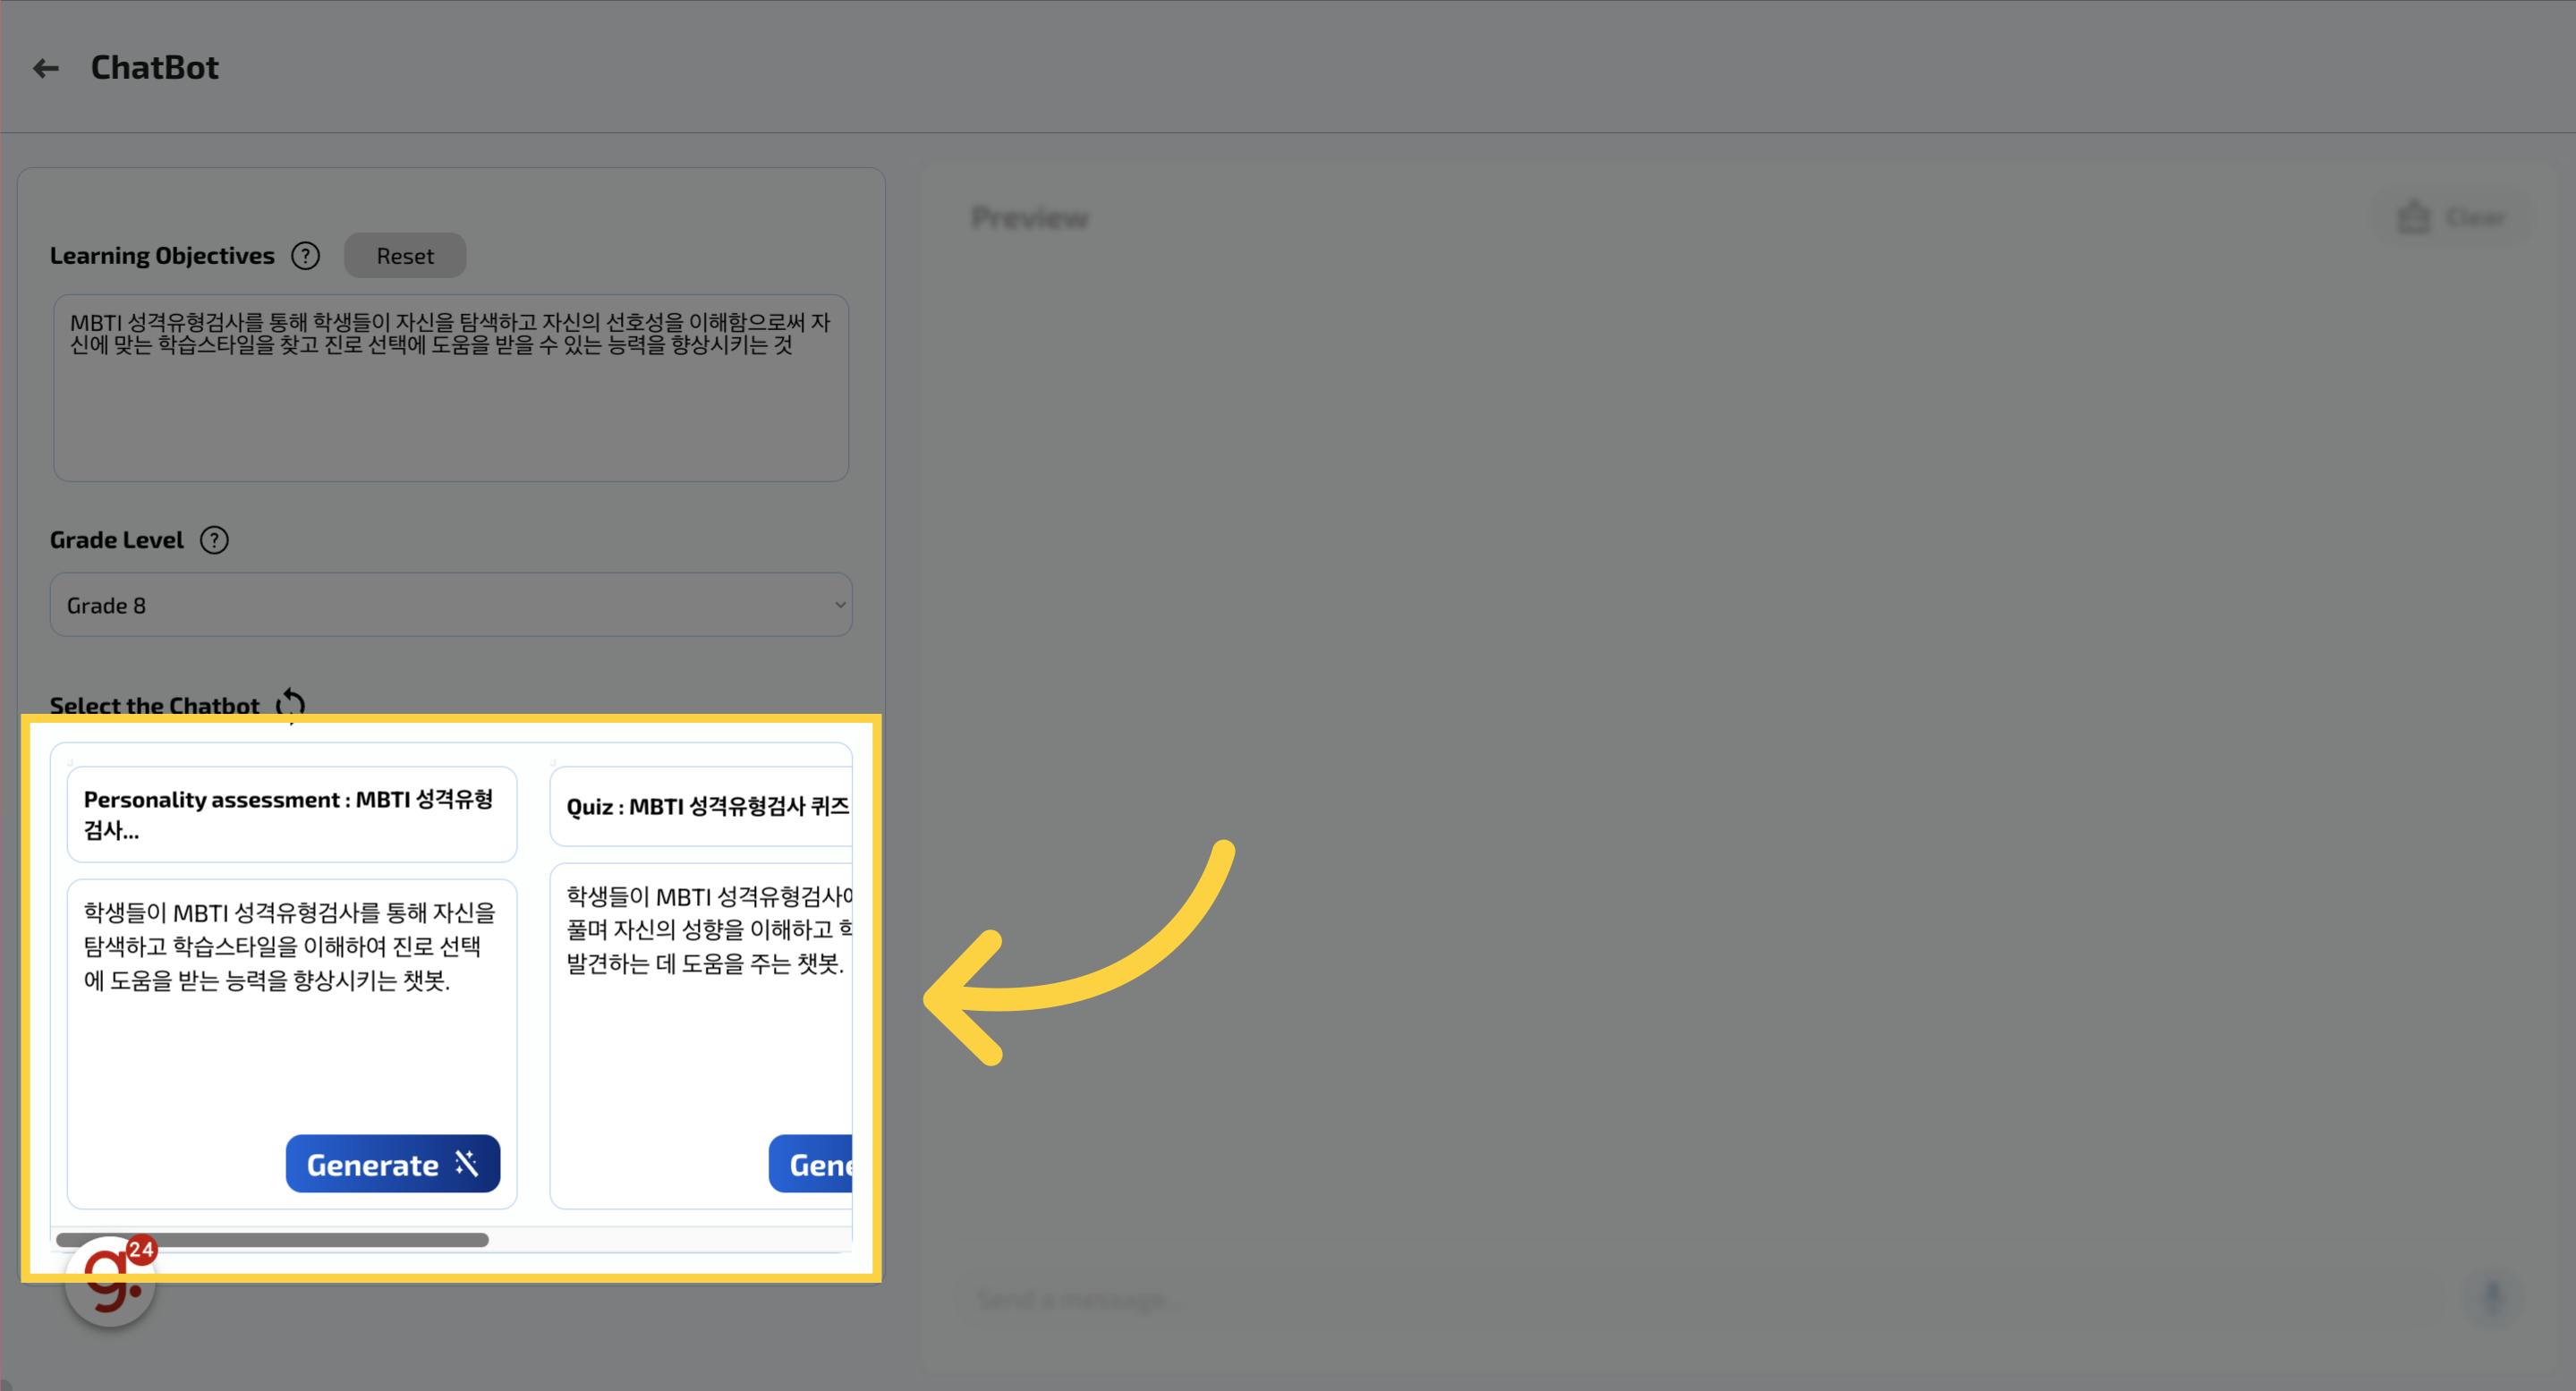2576x1391 pixels.
Task: Click the magic wand icon on Generate
Action: [x=467, y=1163]
